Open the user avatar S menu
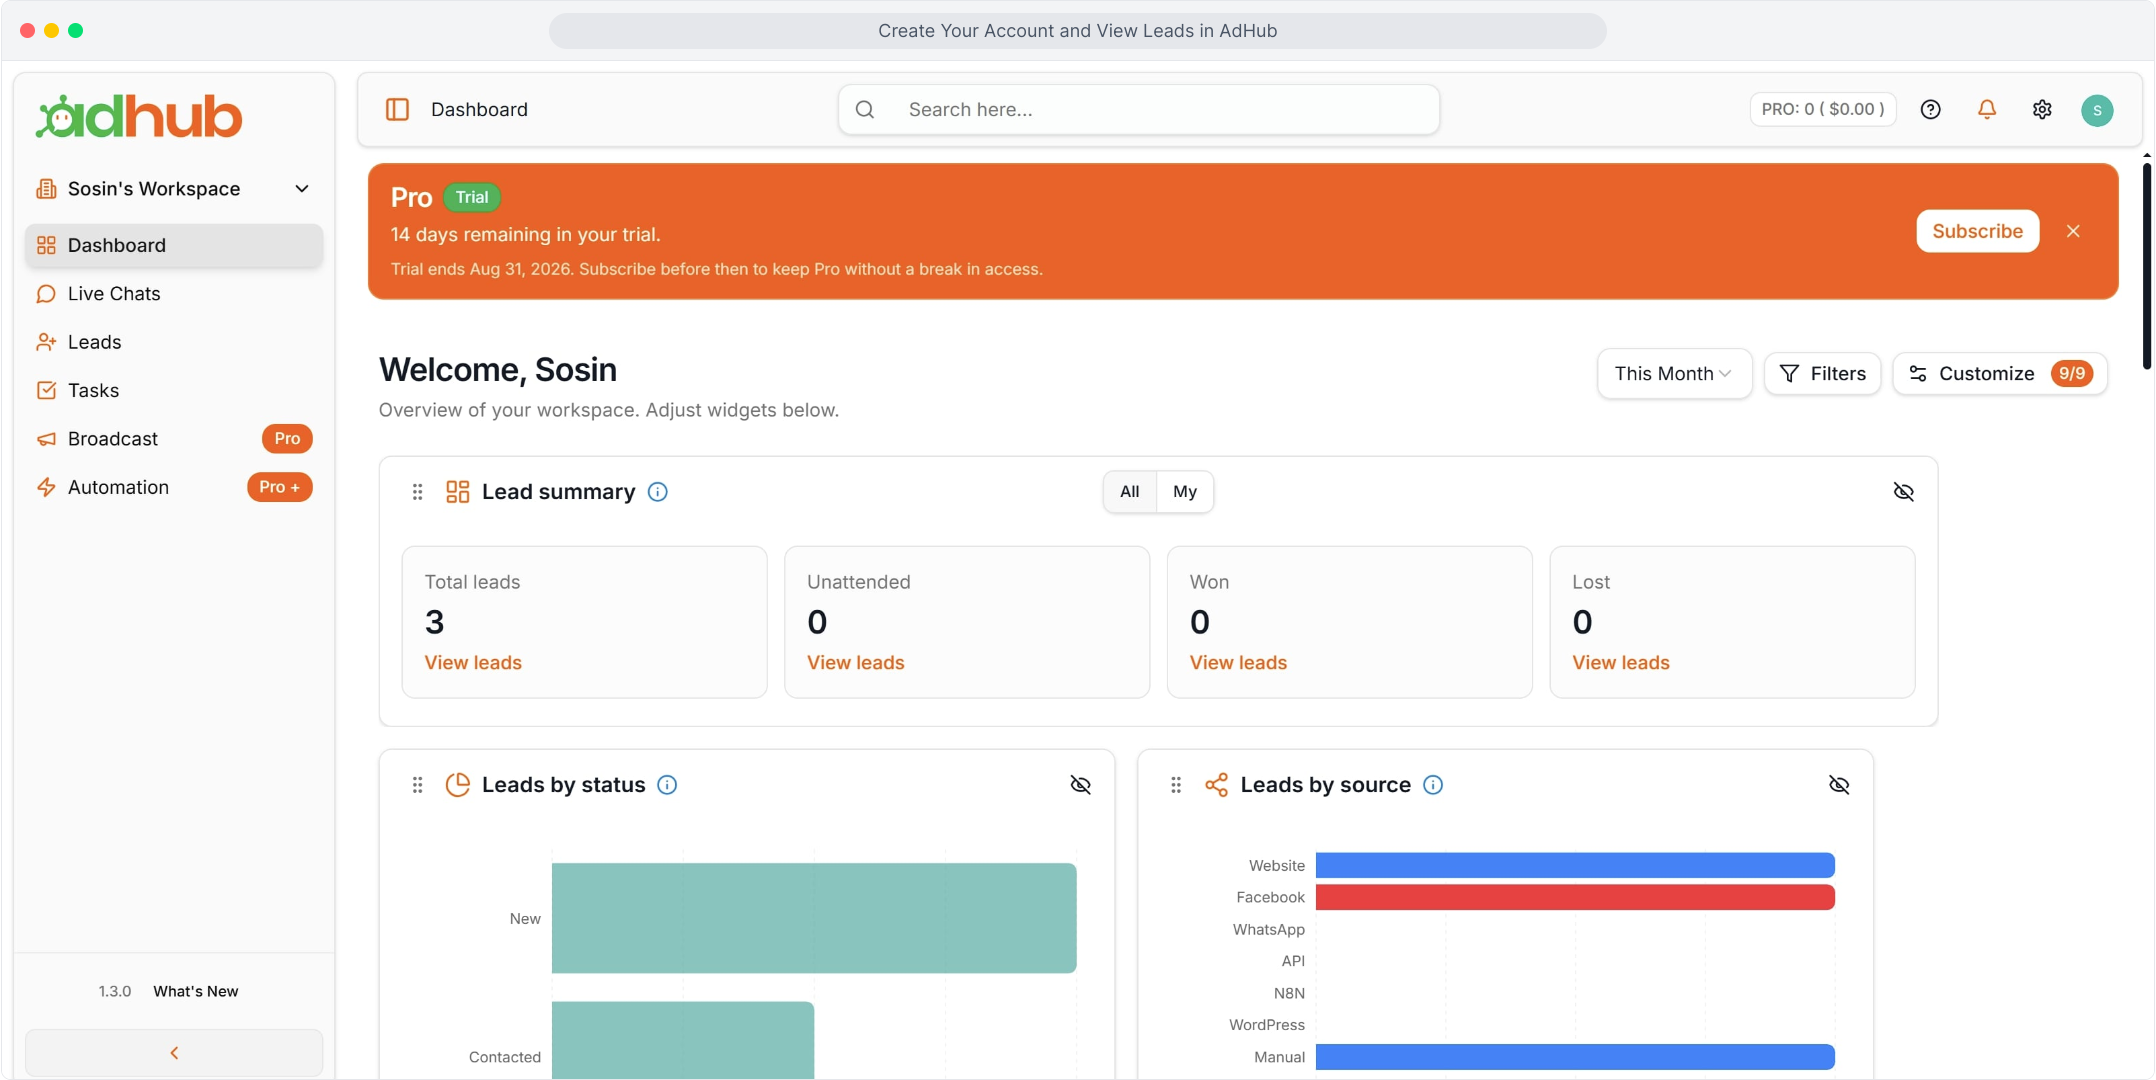The height and width of the screenshot is (1080, 2156). coord(2097,110)
